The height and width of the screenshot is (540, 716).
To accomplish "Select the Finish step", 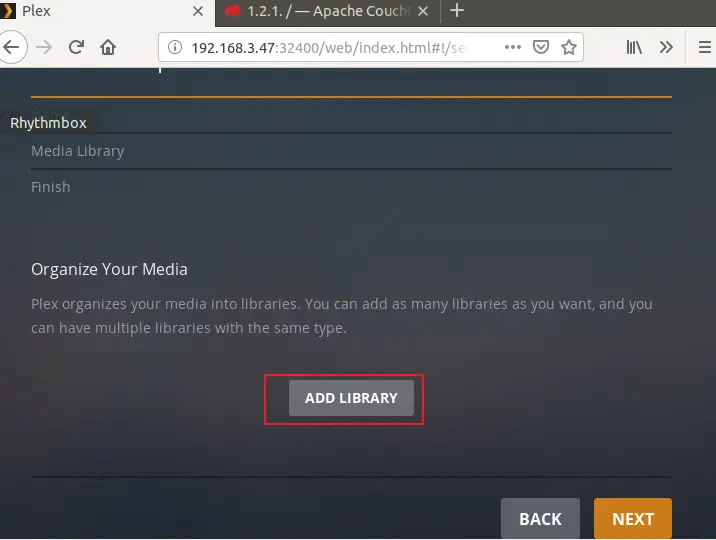I will tap(51, 187).
